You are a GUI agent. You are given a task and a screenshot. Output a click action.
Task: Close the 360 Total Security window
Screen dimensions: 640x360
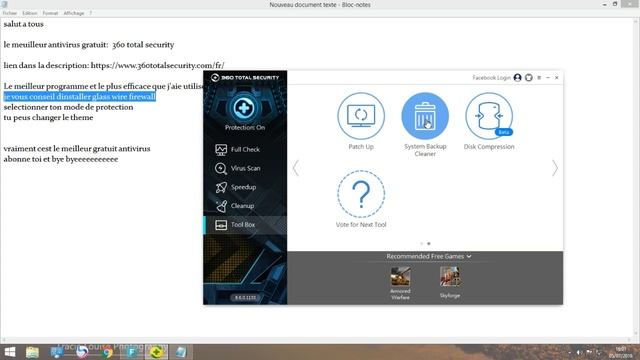557,78
